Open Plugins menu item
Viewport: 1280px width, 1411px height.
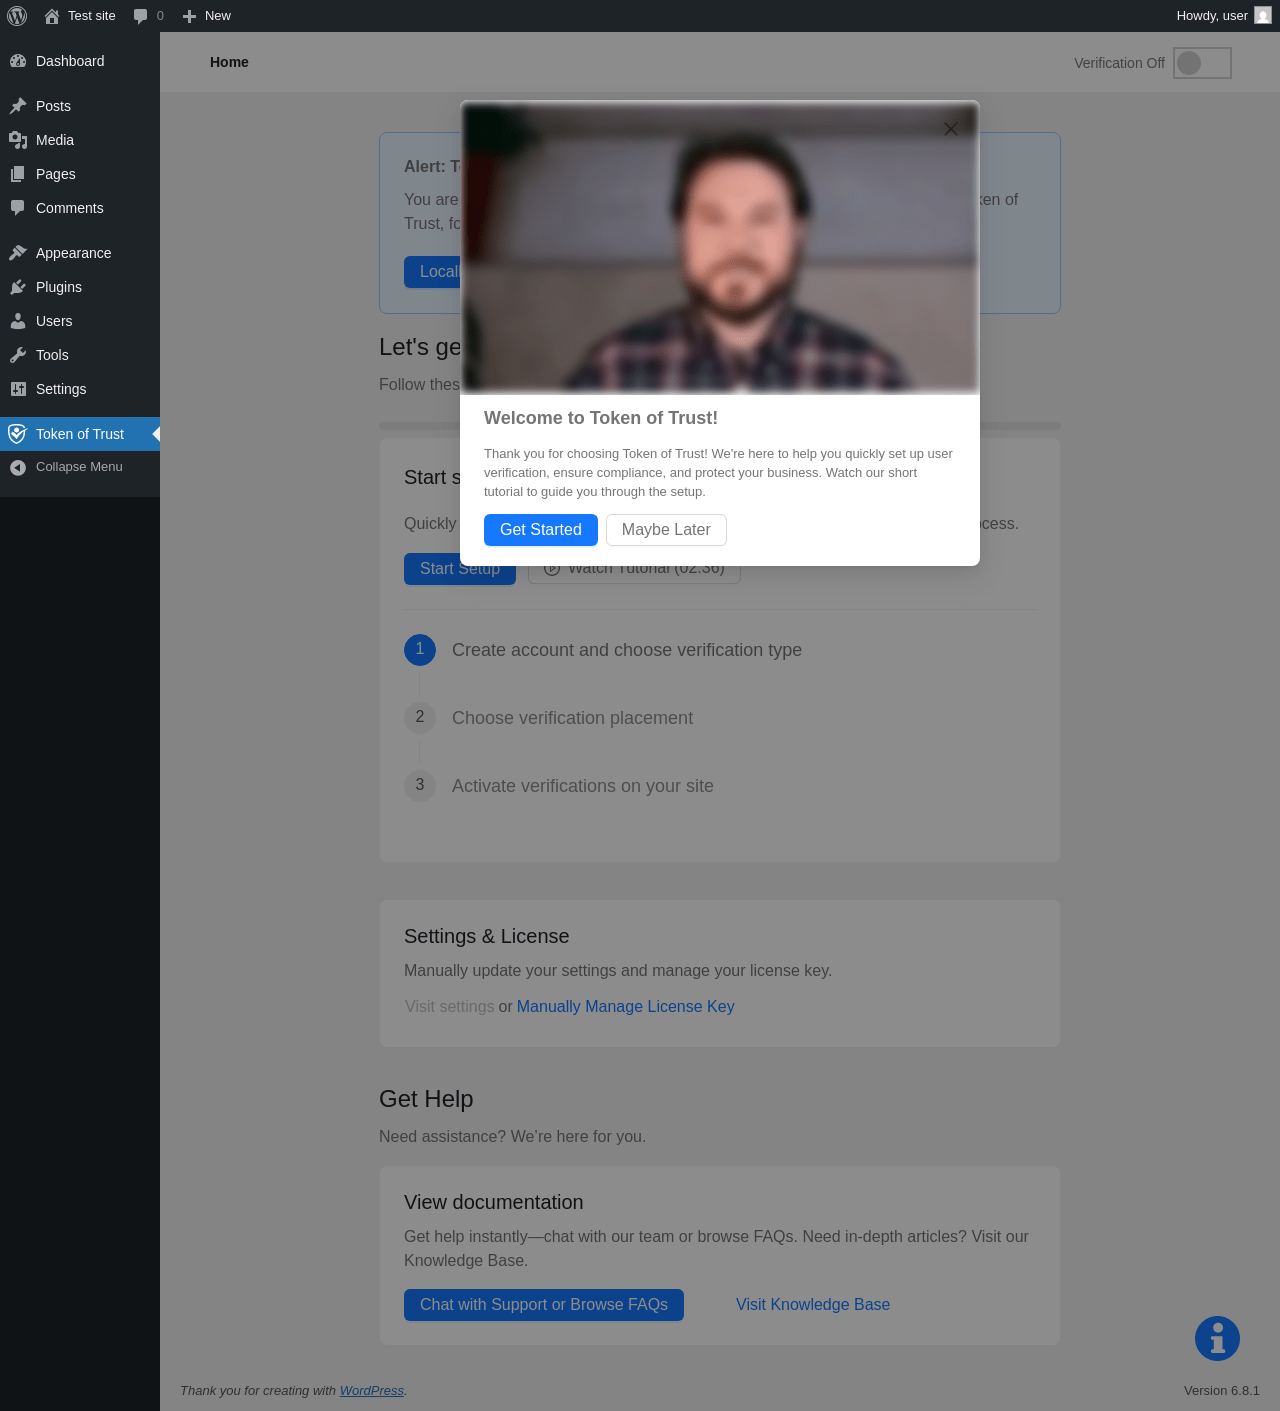coord(80,287)
